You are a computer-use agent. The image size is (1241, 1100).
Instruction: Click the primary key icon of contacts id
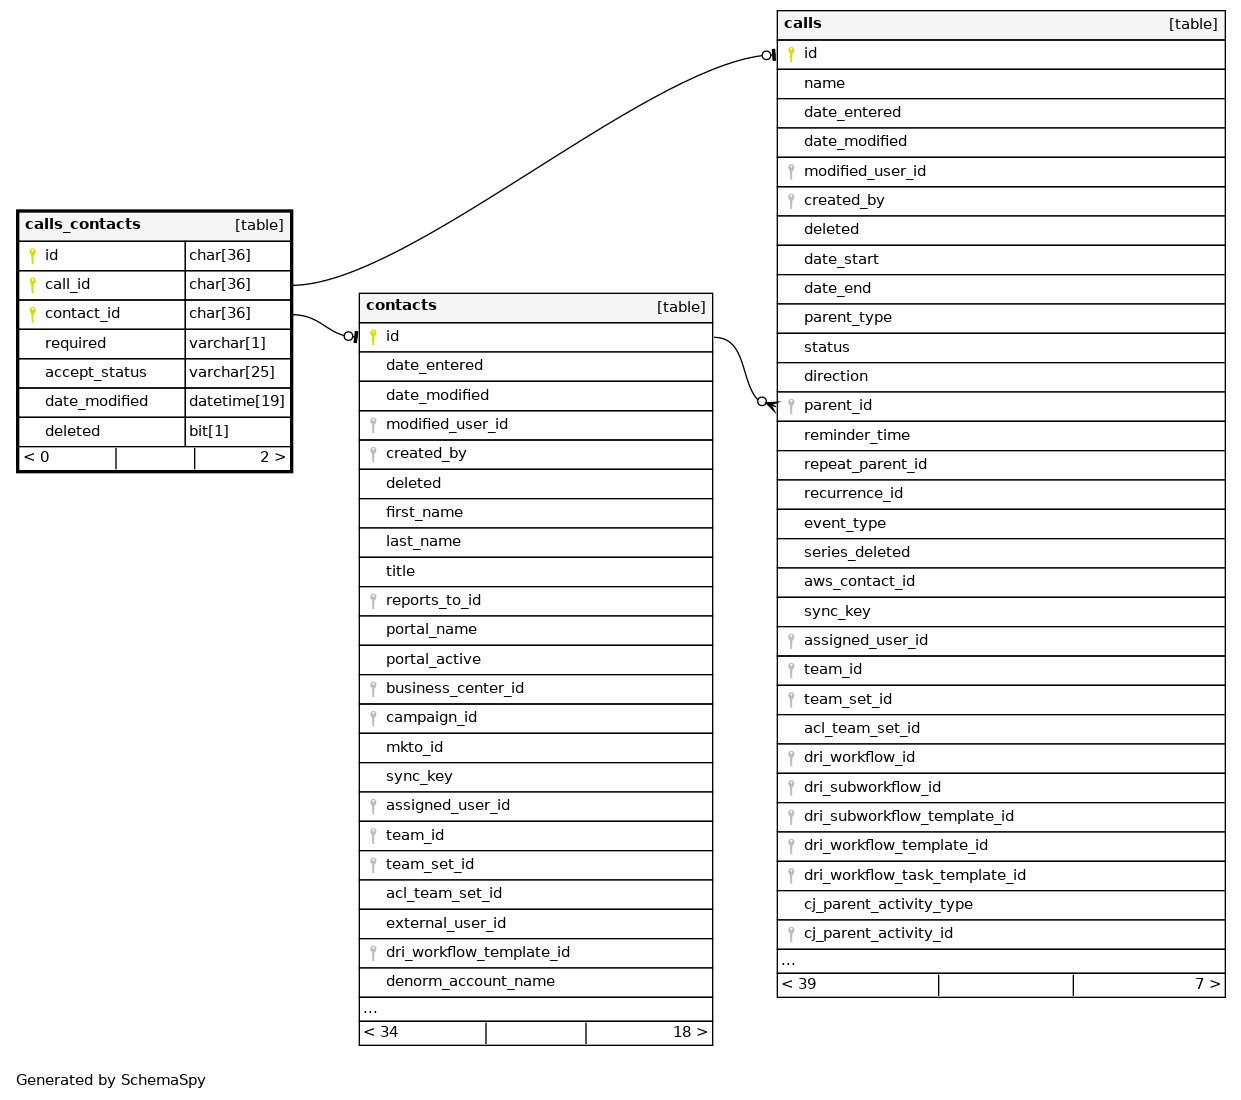(x=373, y=337)
